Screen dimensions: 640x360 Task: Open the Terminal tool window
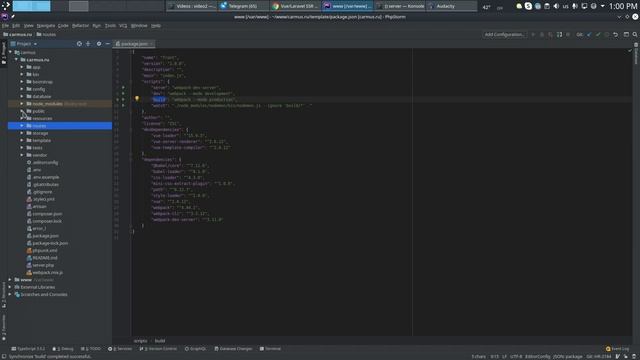270,349
